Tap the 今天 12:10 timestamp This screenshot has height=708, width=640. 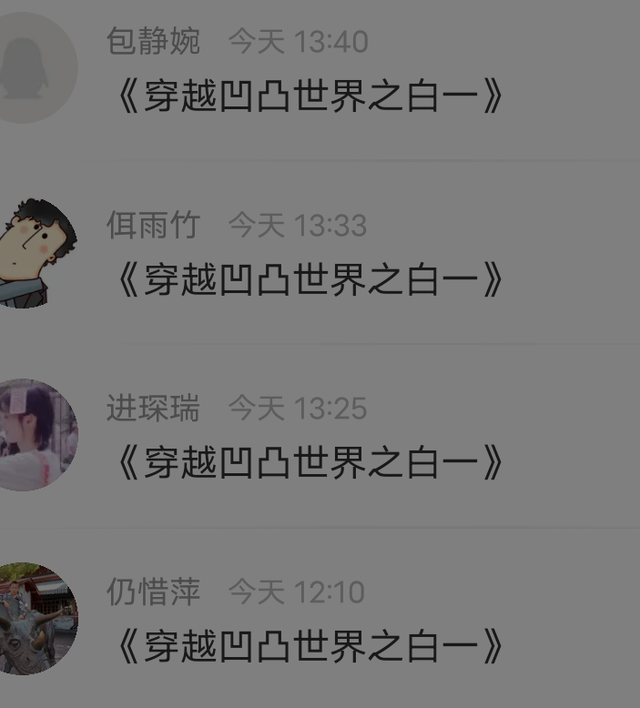pos(296,592)
